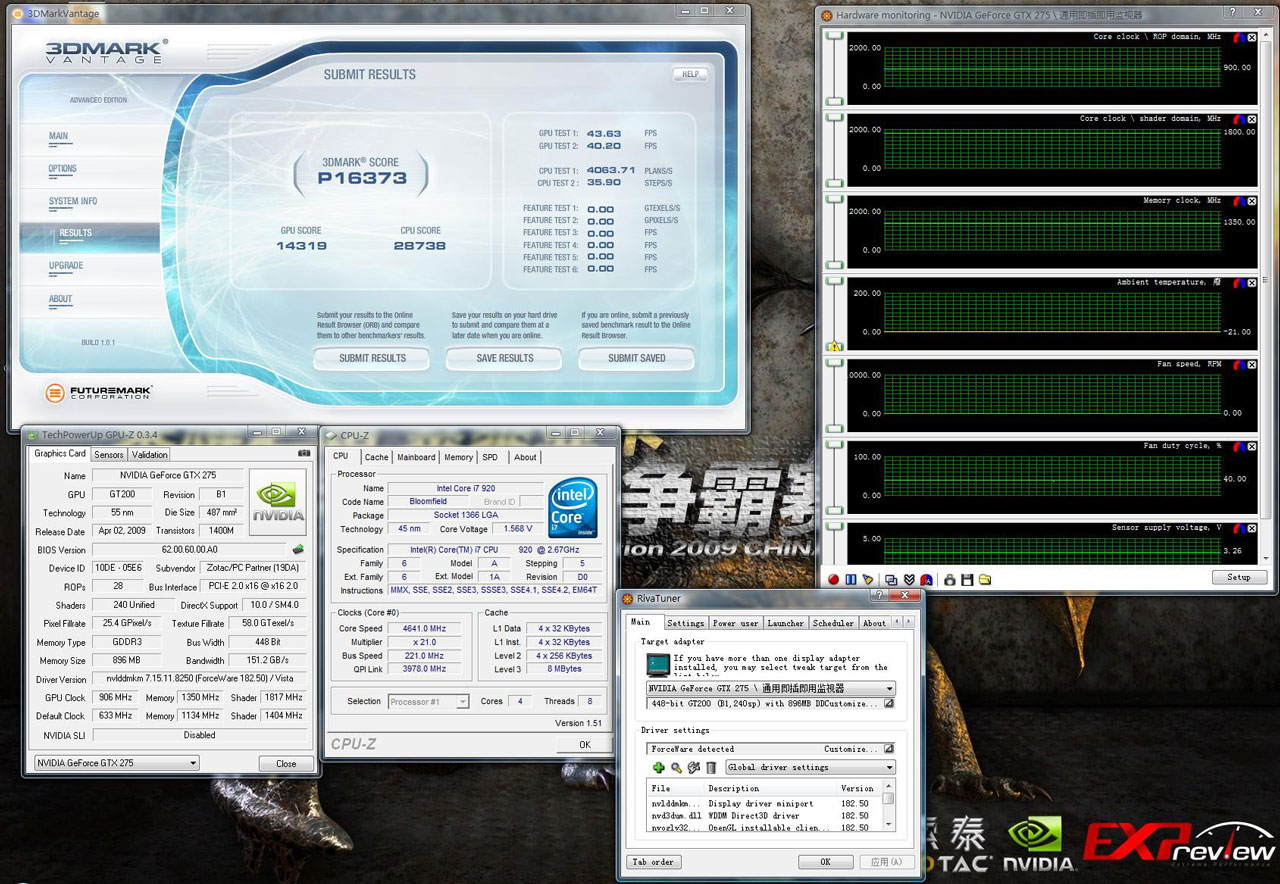Select UPGRADE in the 3DMark Vantage sidebar
The height and width of the screenshot is (884, 1280).
(66, 266)
